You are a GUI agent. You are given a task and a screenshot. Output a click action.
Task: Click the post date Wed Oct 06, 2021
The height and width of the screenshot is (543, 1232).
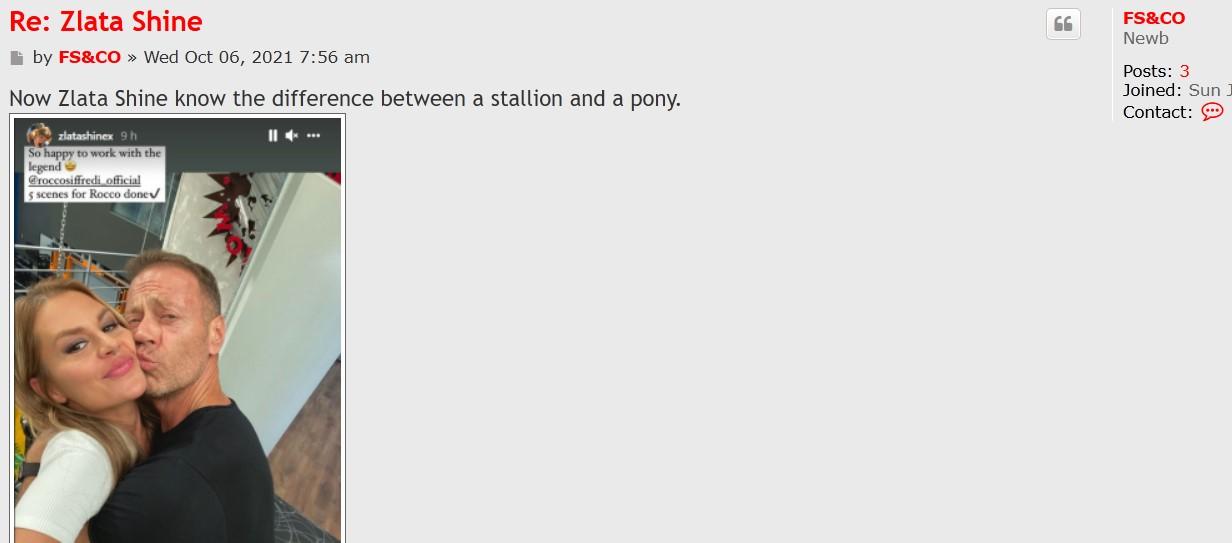pyautogui.click(x=256, y=57)
